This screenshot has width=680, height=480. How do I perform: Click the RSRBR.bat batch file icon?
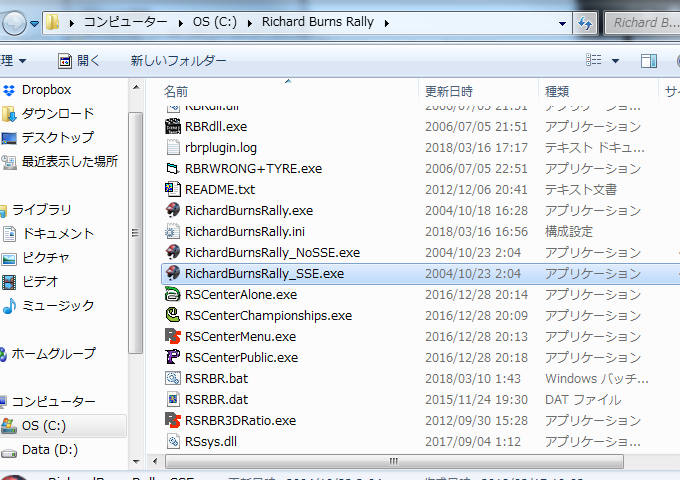pos(173,379)
